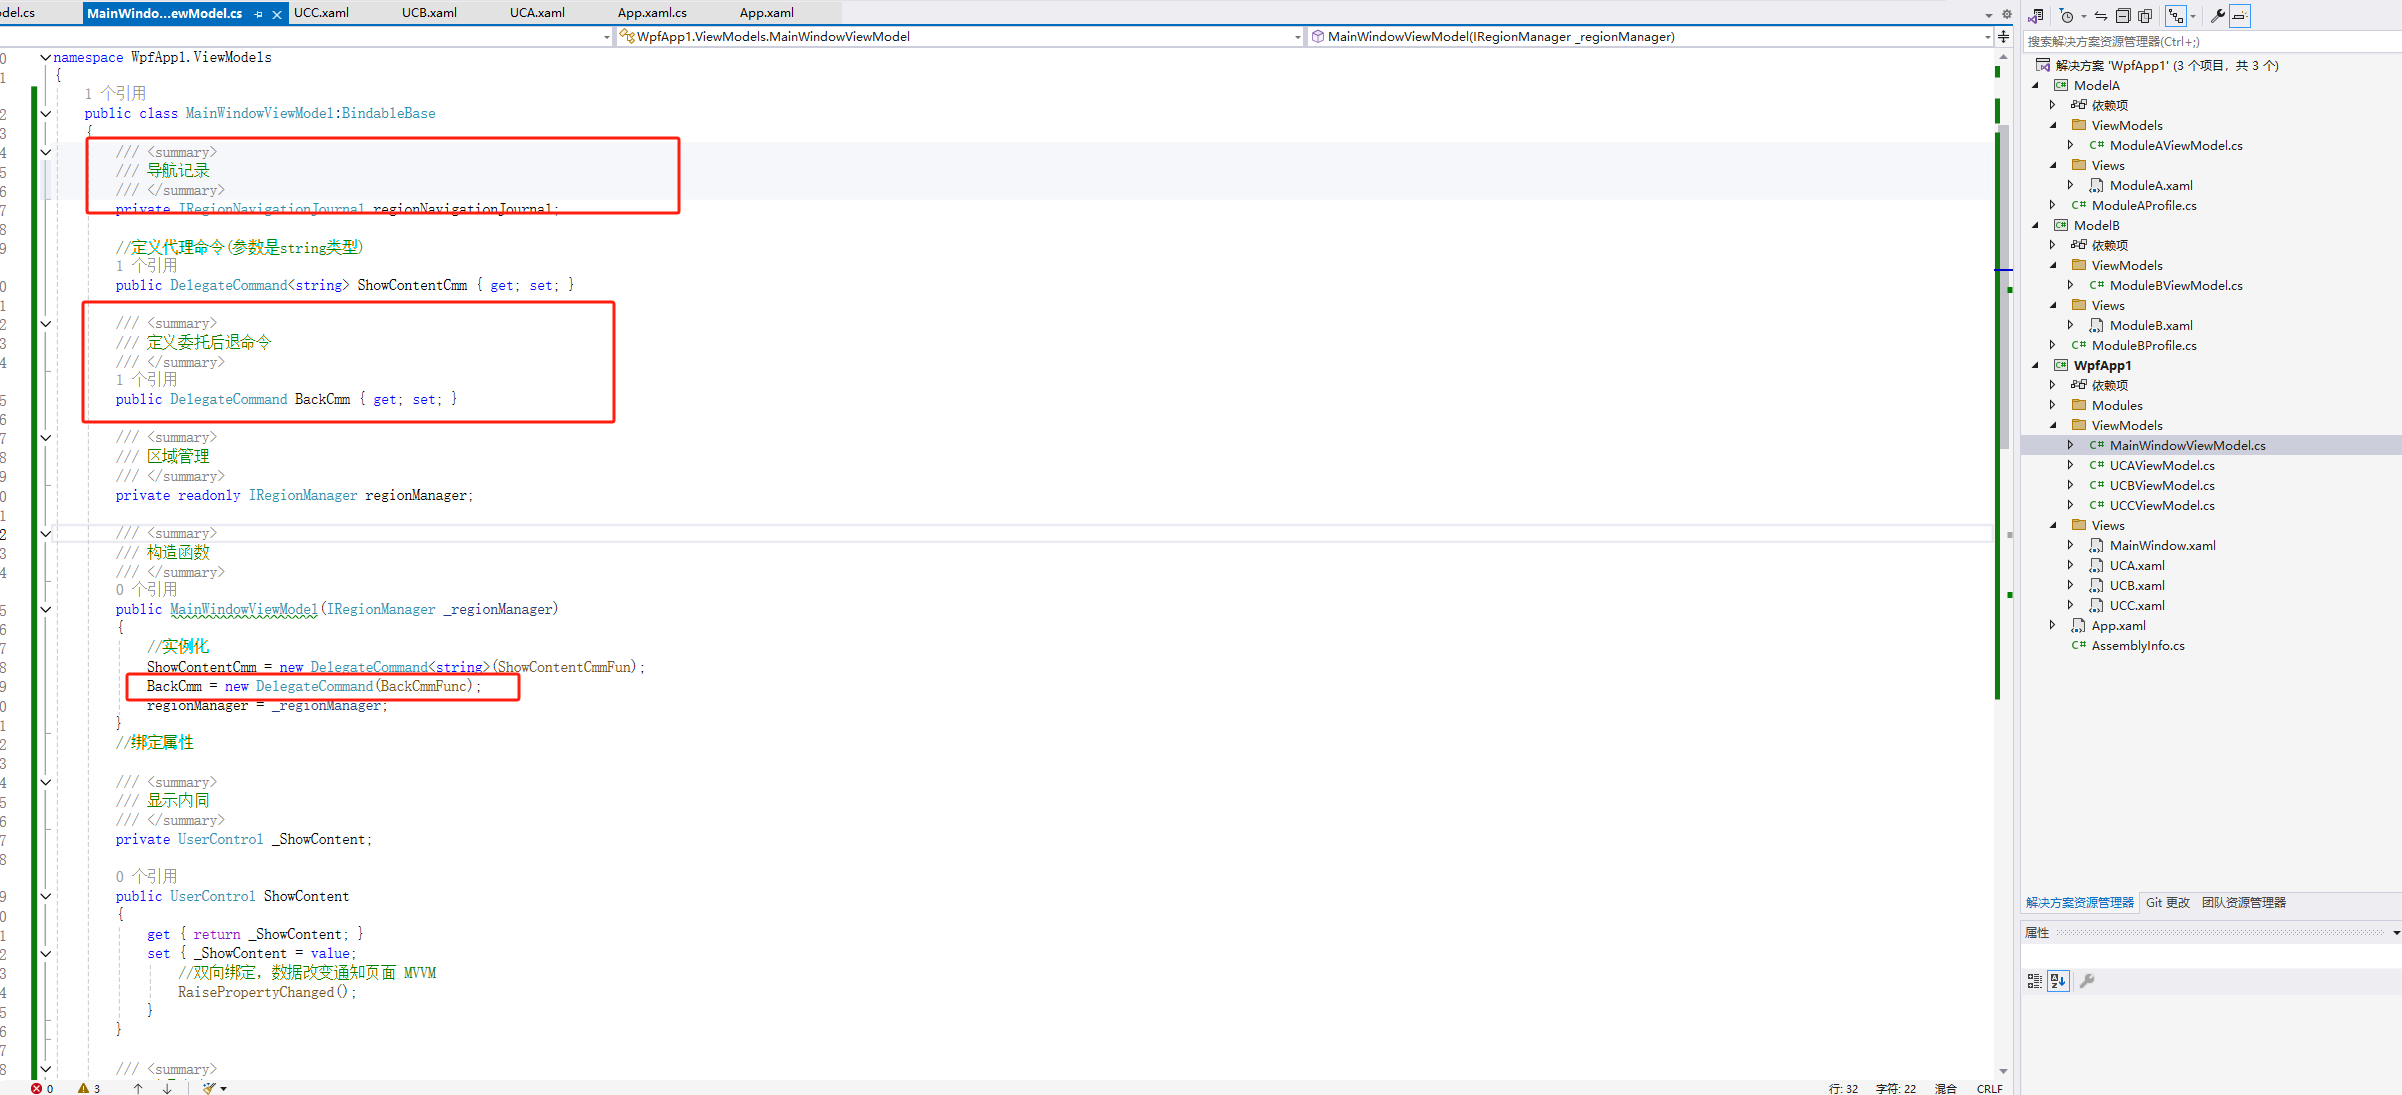Click the error count icon in status bar
Image resolution: width=2402 pixels, height=1095 pixels.
(36, 1088)
